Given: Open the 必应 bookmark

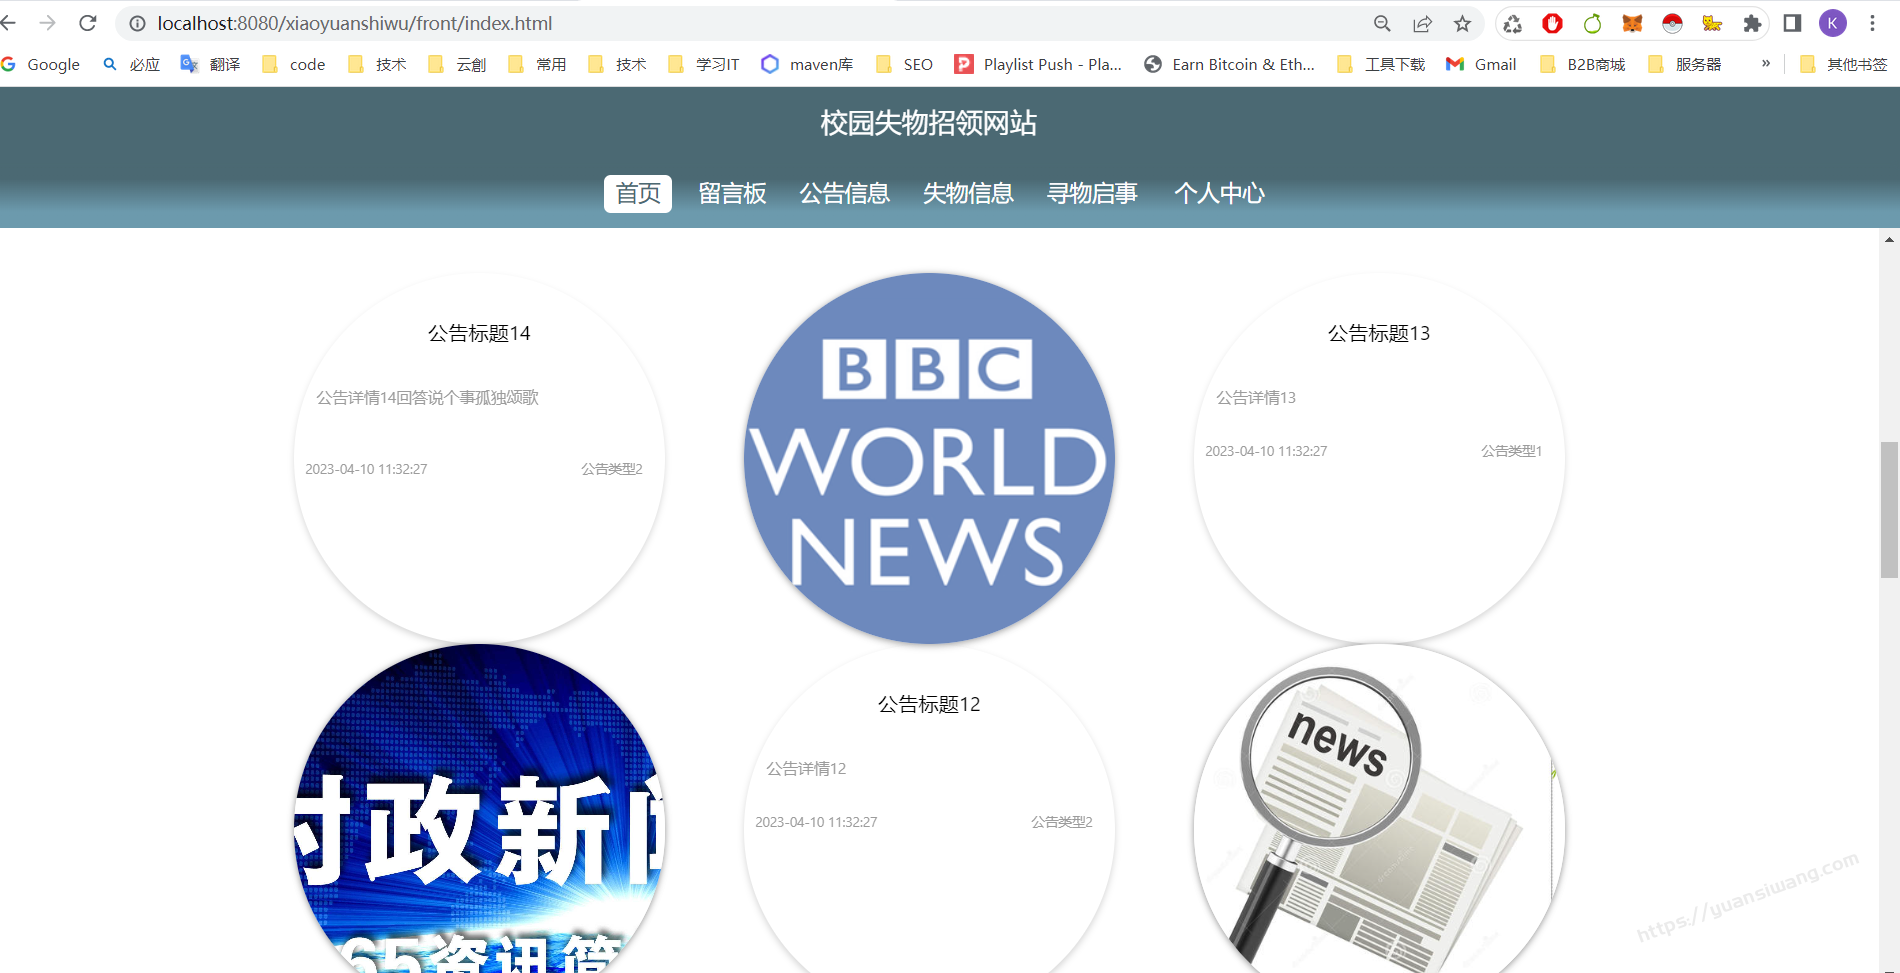Looking at the screenshot, I should 132,64.
